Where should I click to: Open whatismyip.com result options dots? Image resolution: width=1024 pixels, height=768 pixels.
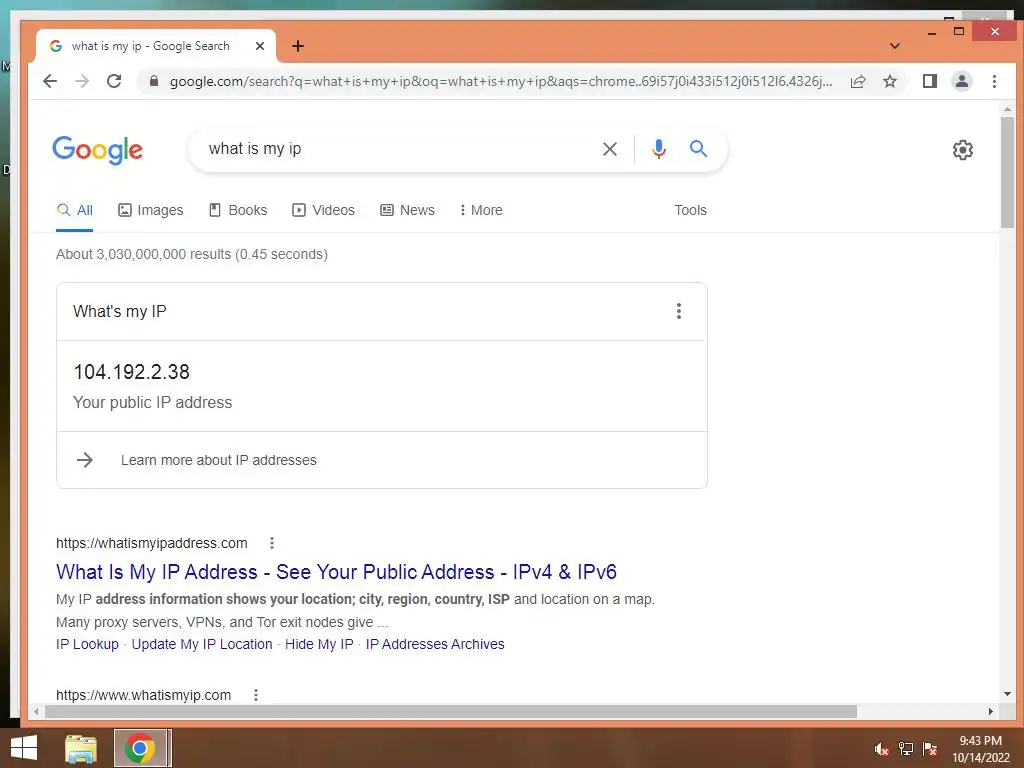pyautogui.click(x=256, y=695)
